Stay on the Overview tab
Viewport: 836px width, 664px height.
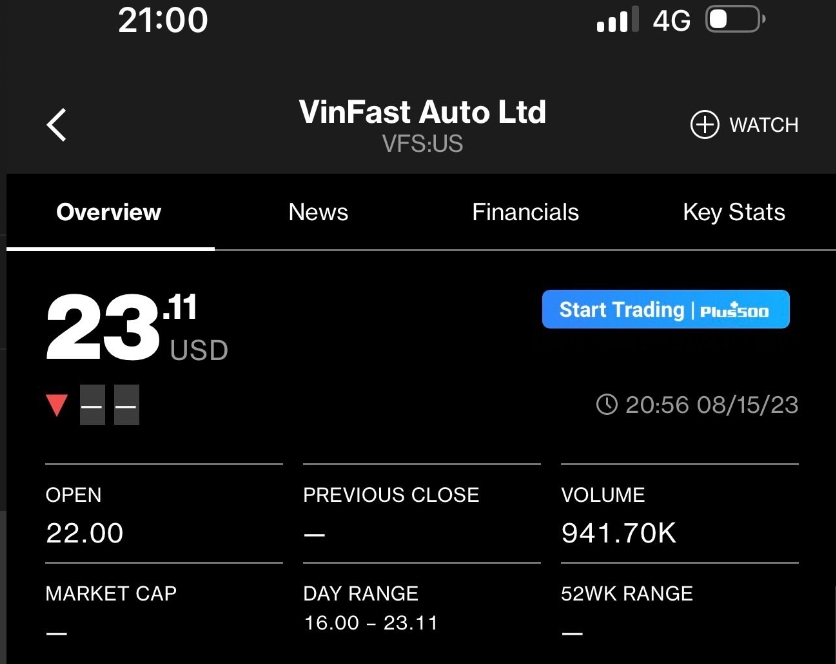click(108, 211)
